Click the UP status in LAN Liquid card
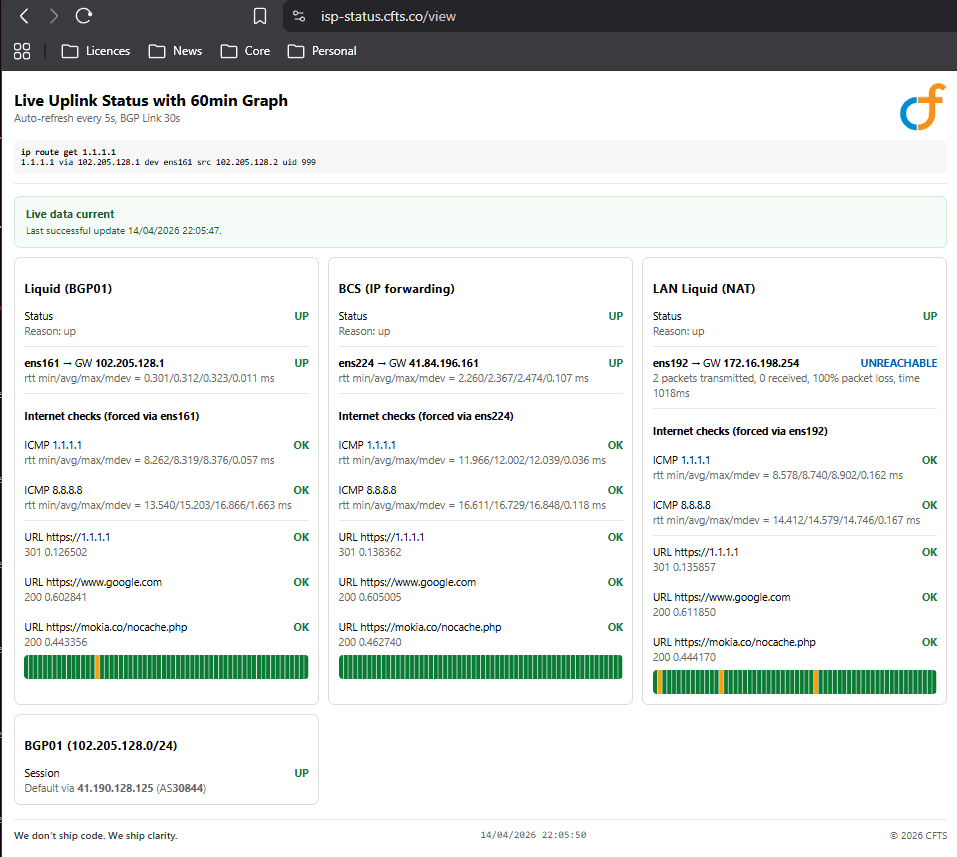The width and height of the screenshot is (957, 857). (930, 316)
